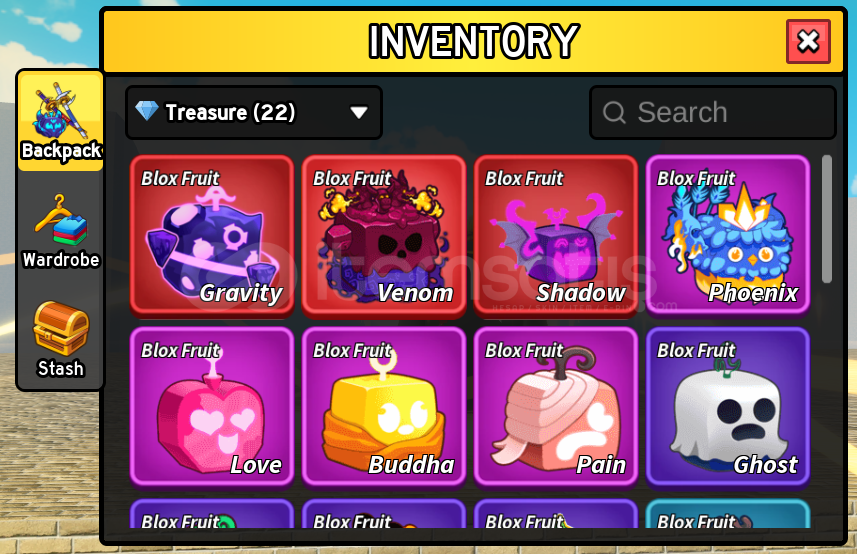
Task: Select the Gravity Blox Fruit item
Action: (x=212, y=235)
